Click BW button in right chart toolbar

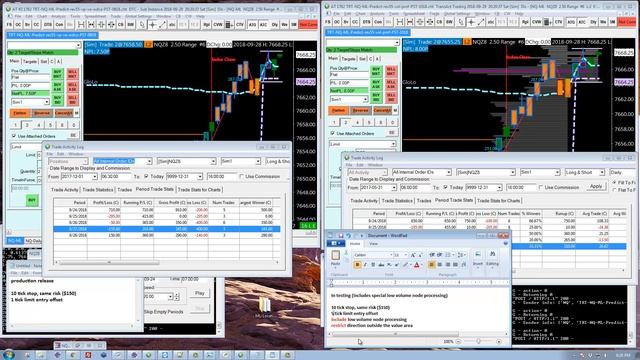pyautogui.click(x=449, y=22)
